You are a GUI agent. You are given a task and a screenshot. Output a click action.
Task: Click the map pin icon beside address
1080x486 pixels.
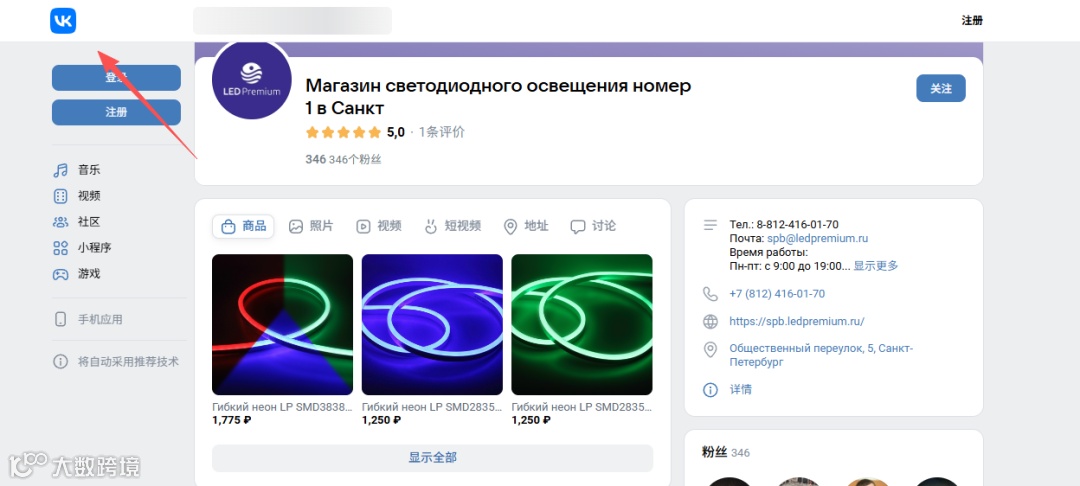[x=710, y=350]
